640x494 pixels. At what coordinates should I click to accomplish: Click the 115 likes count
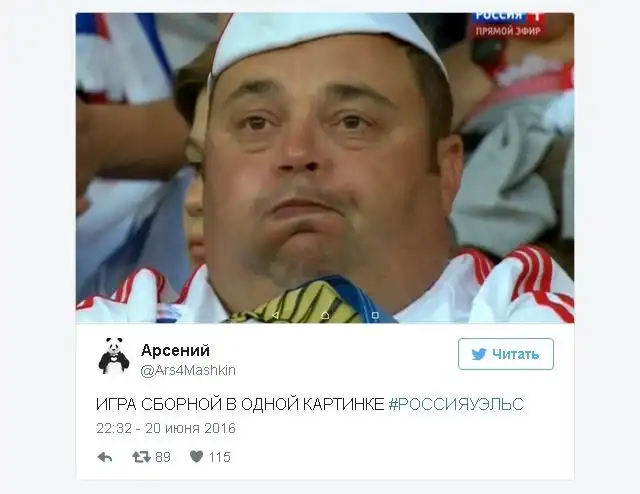pos(220,457)
